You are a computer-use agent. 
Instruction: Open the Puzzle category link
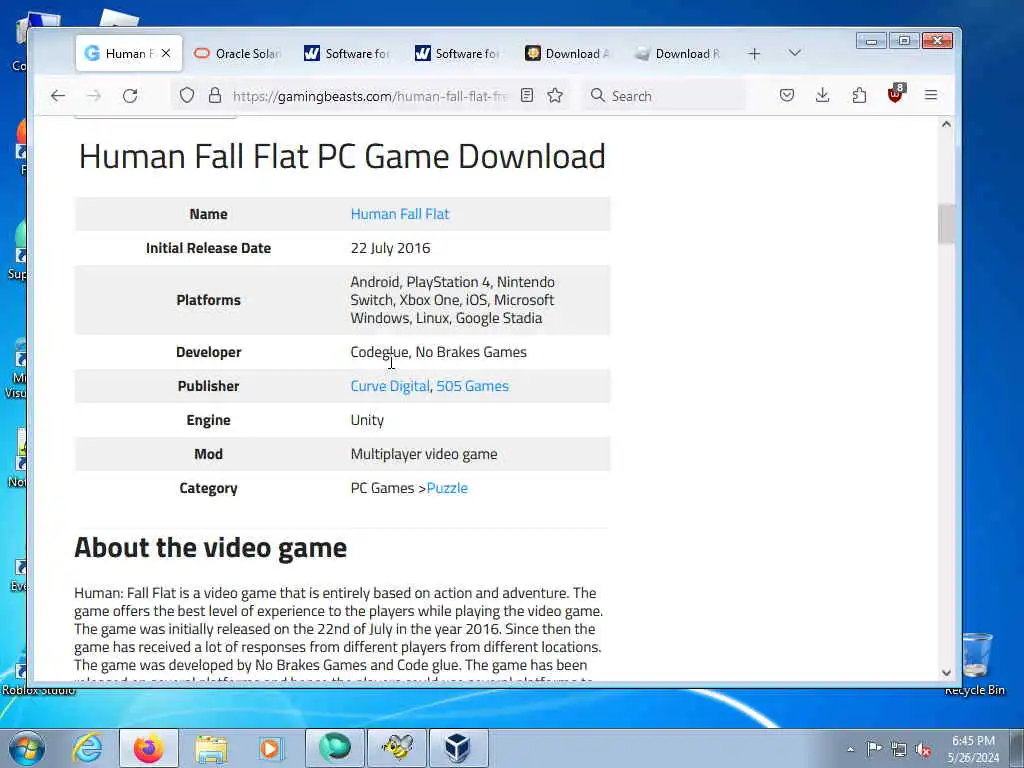point(447,488)
